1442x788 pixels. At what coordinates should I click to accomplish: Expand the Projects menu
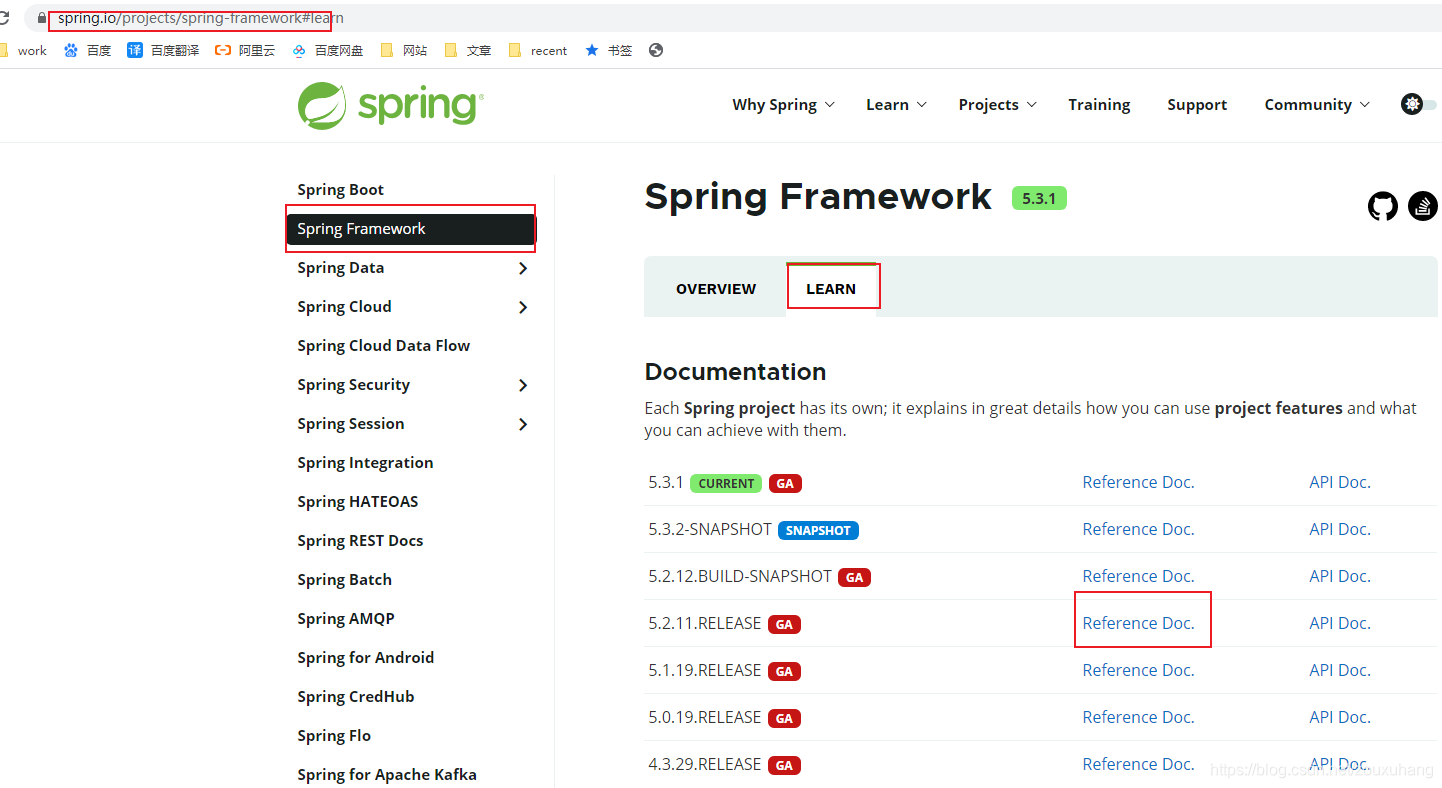pos(997,104)
